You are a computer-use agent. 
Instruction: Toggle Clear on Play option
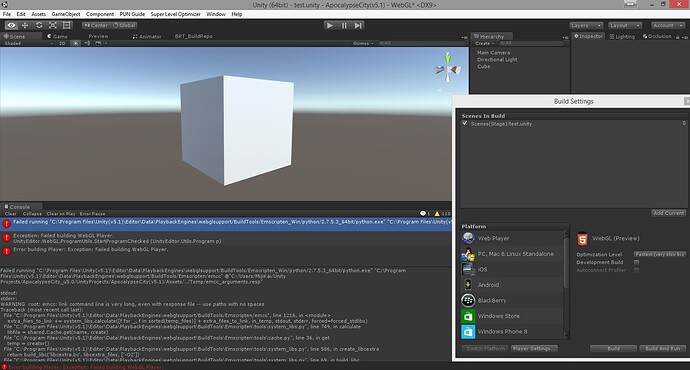[x=61, y=214]
